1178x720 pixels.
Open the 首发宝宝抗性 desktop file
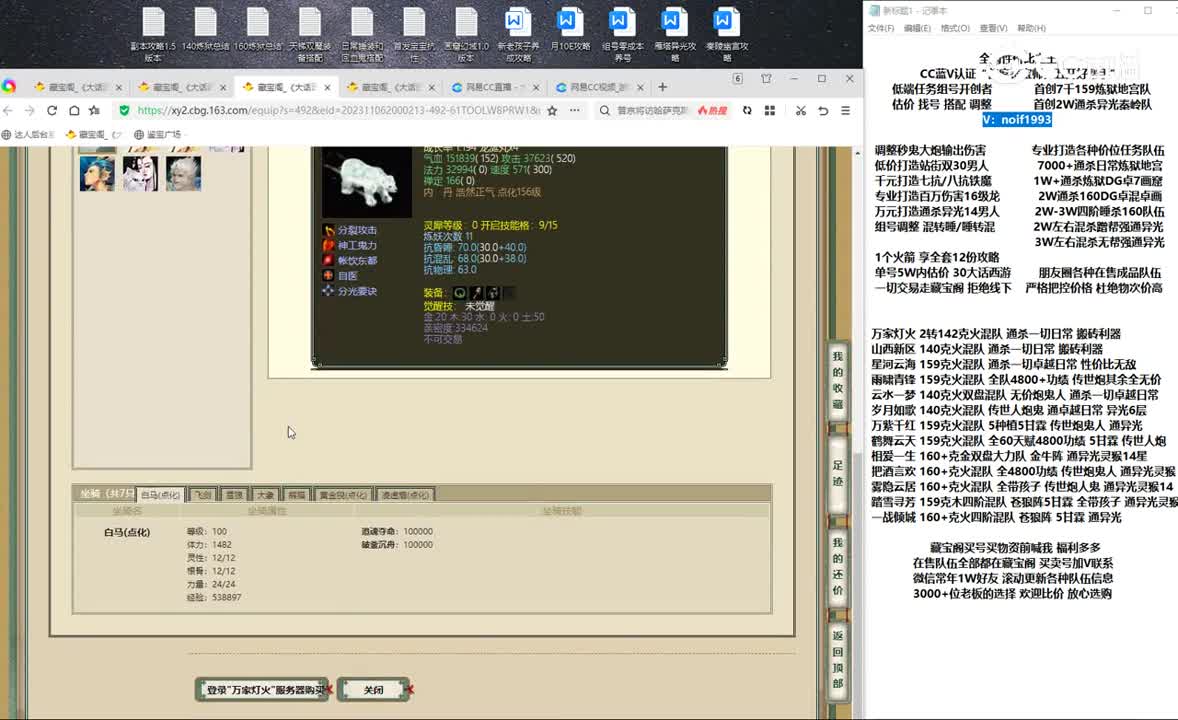click(x=414, y=34)
